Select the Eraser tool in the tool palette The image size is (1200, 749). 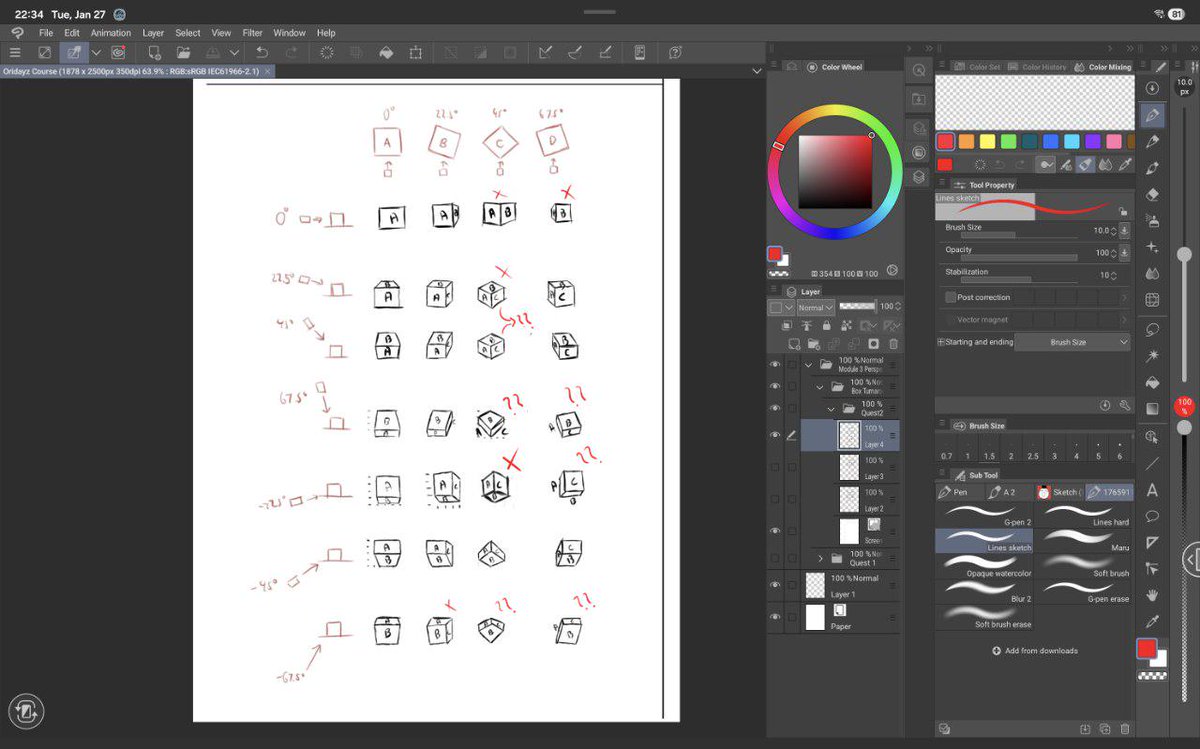(1153, 194)
